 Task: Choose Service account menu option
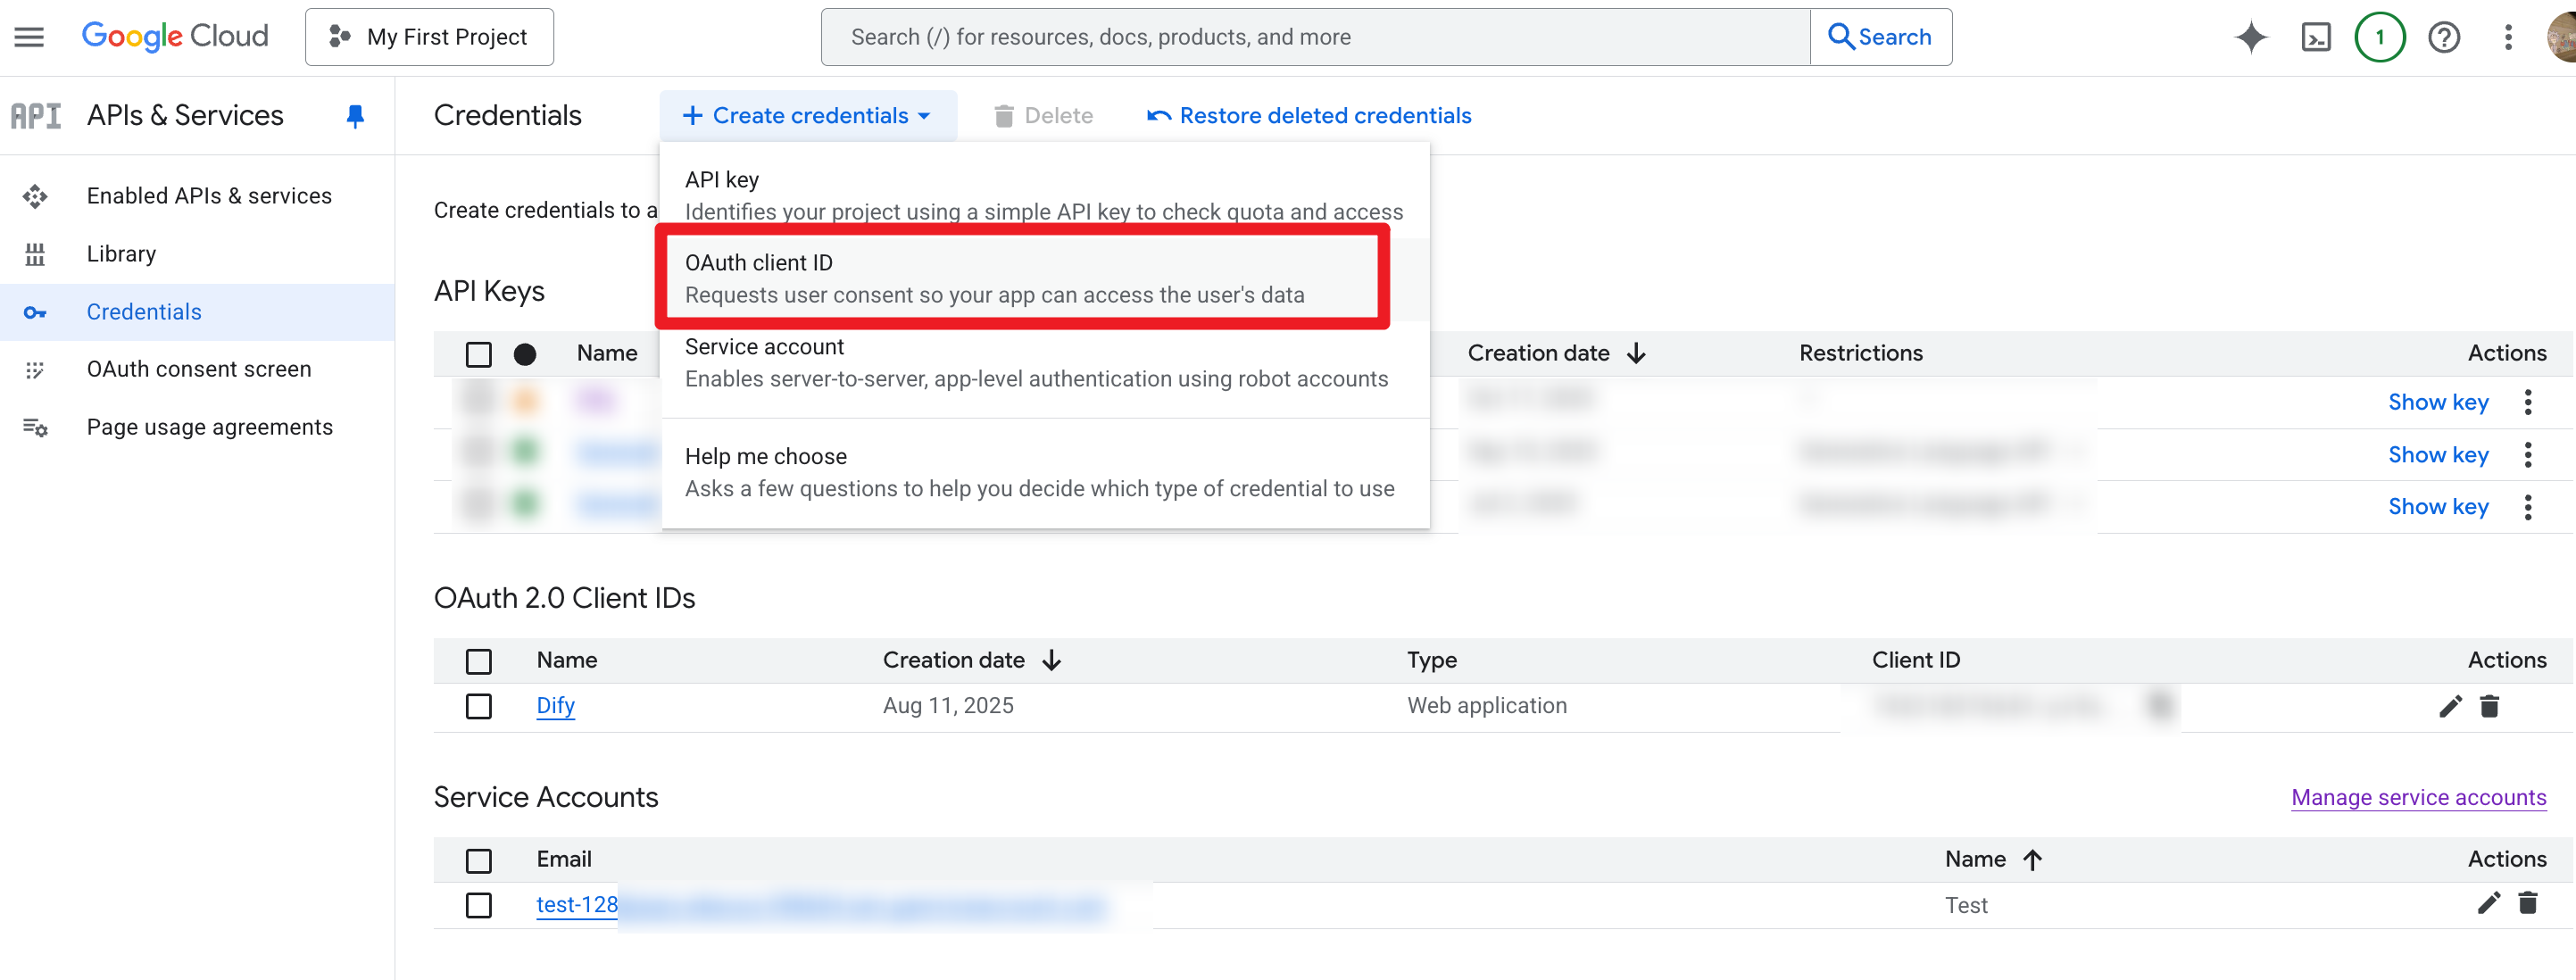[1036, 362]
